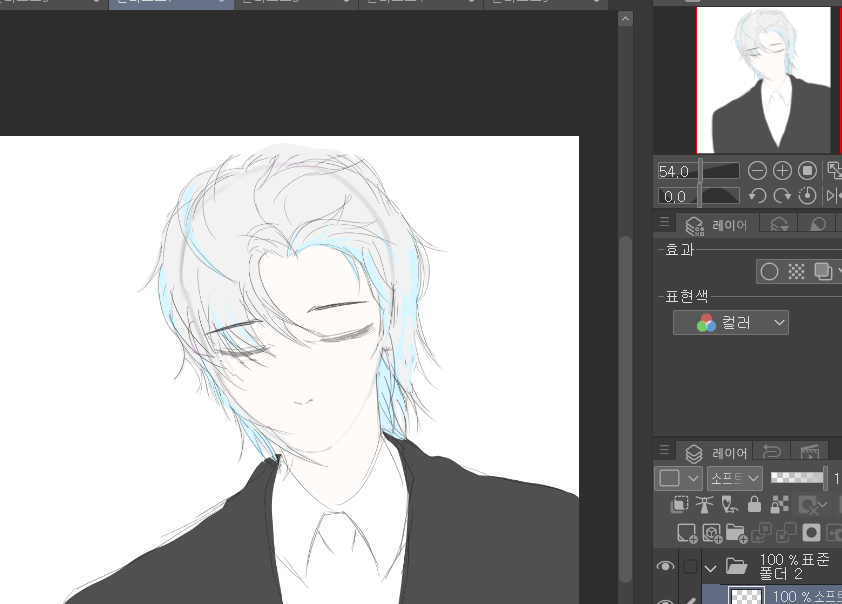This screenshot has height=604, width=842.
Task: Open the 컬러 expression color dropdown
Action: click(x=730, y=323)
